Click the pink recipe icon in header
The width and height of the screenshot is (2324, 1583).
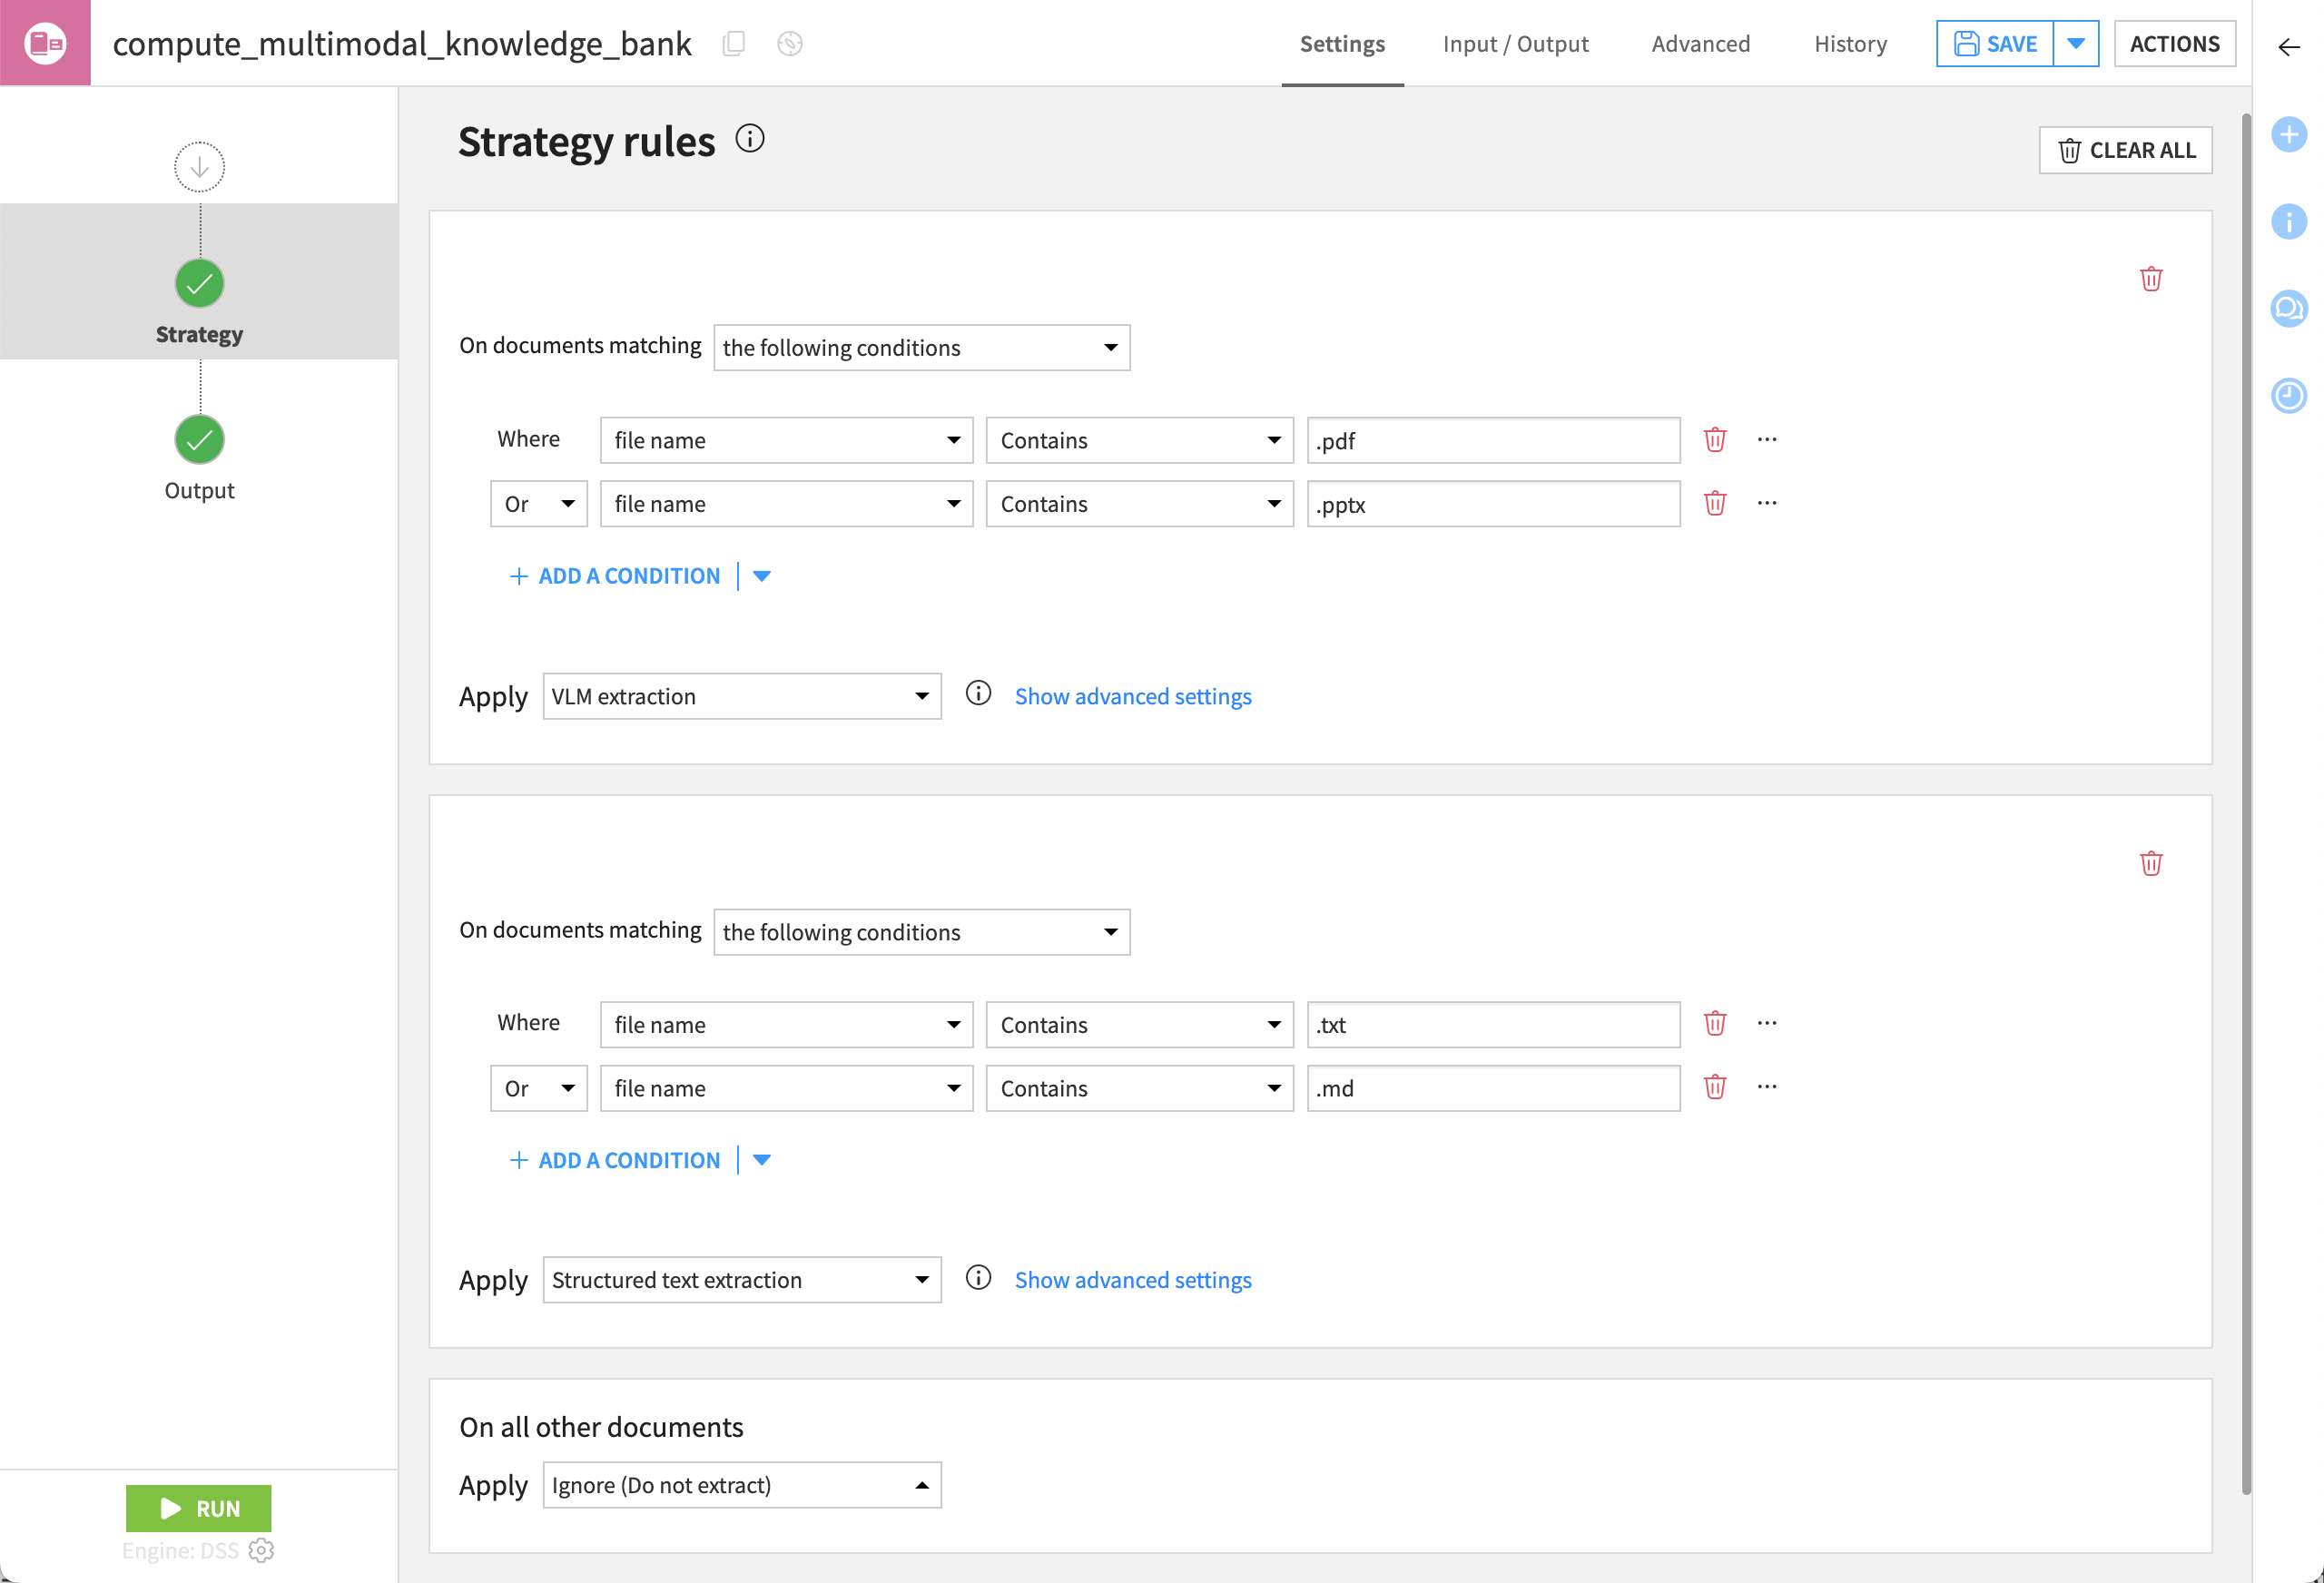tap(45, 43)
